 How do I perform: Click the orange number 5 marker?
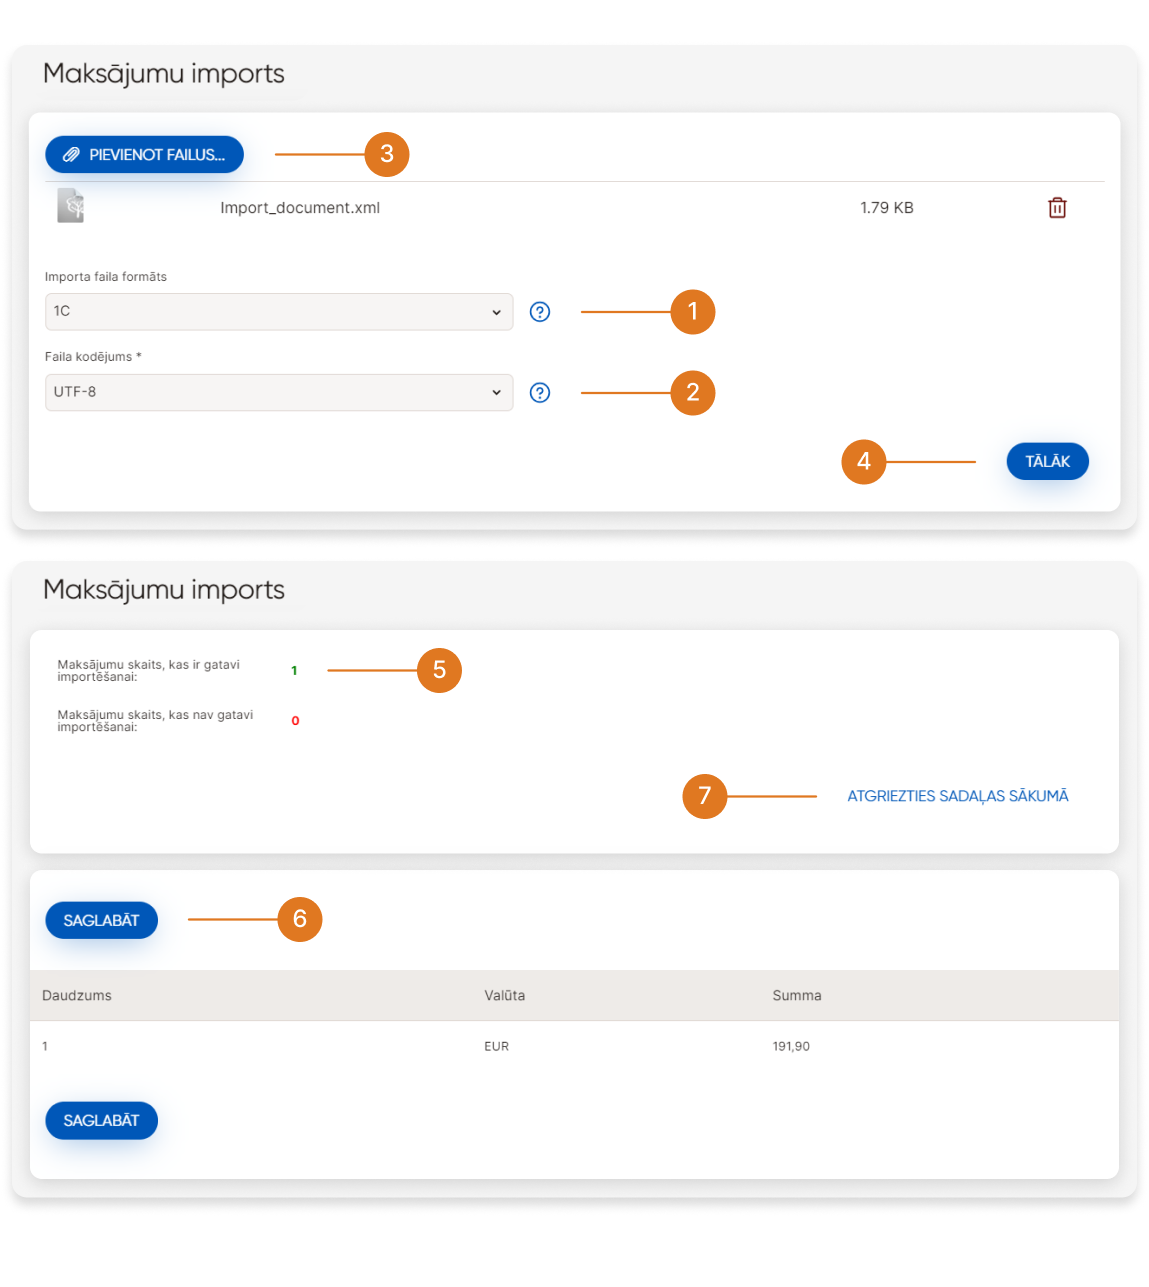(x=439, y=670)
